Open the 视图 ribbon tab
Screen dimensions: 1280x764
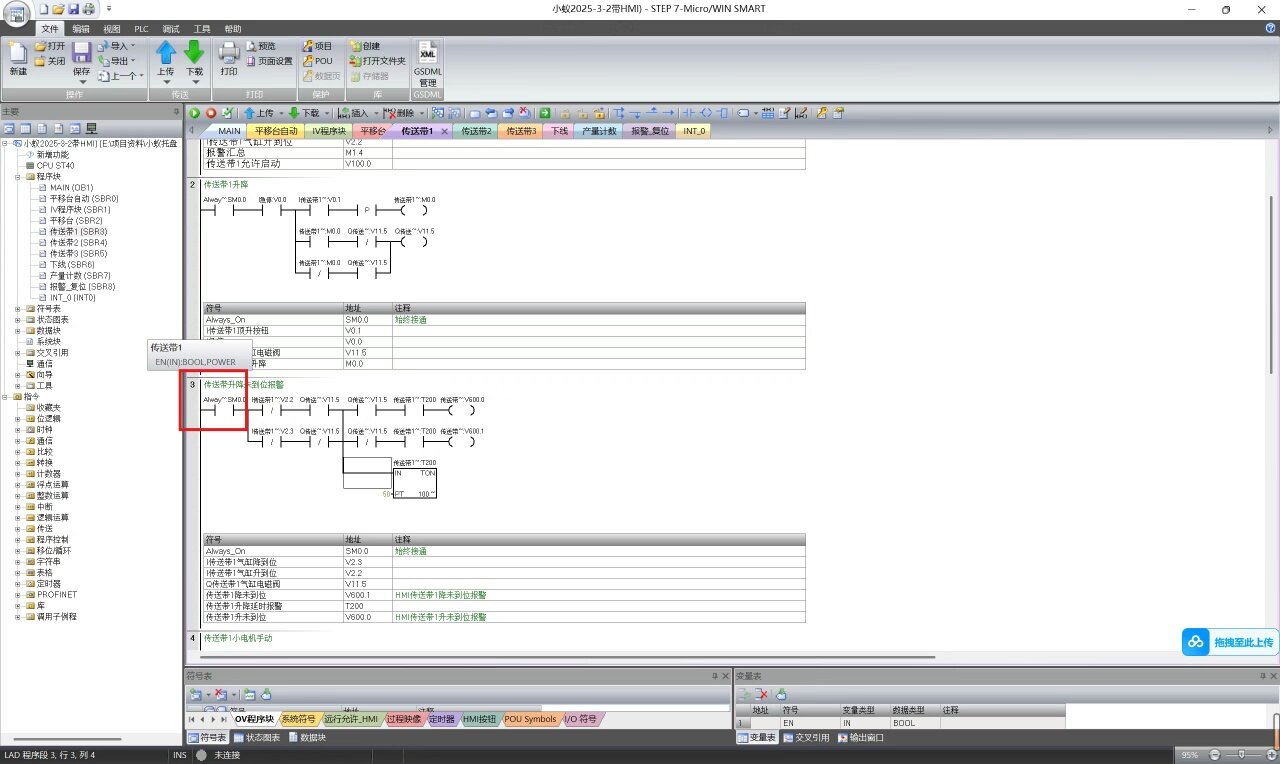pos(112,29)
